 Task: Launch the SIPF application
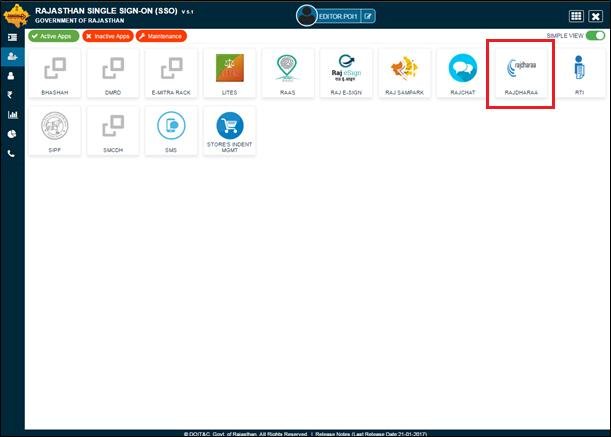point(55,131)
